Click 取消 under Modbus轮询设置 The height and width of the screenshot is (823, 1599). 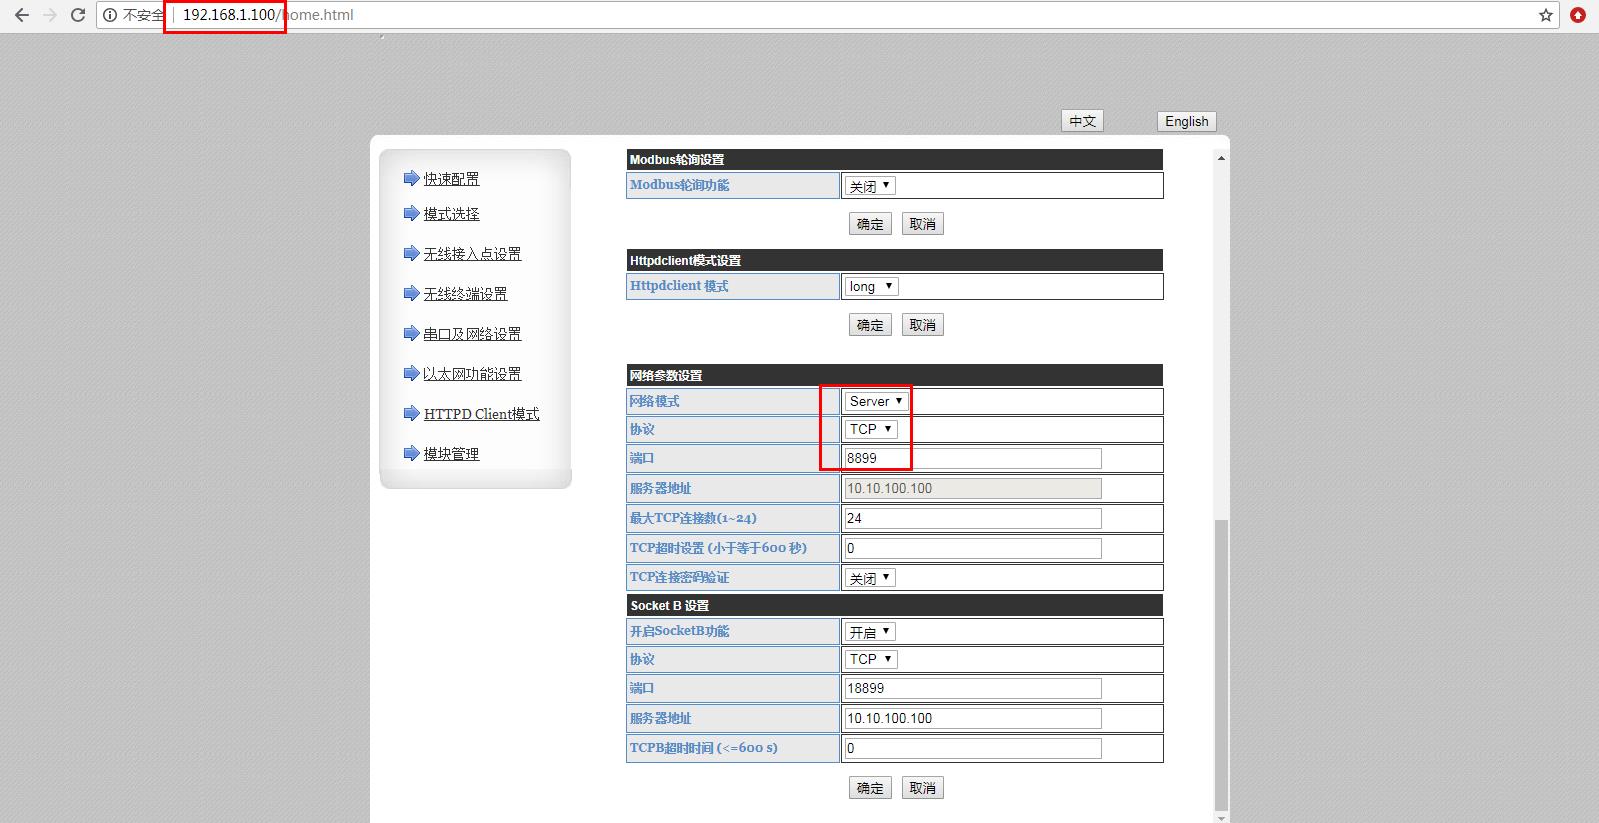click(x=923, y=224)
